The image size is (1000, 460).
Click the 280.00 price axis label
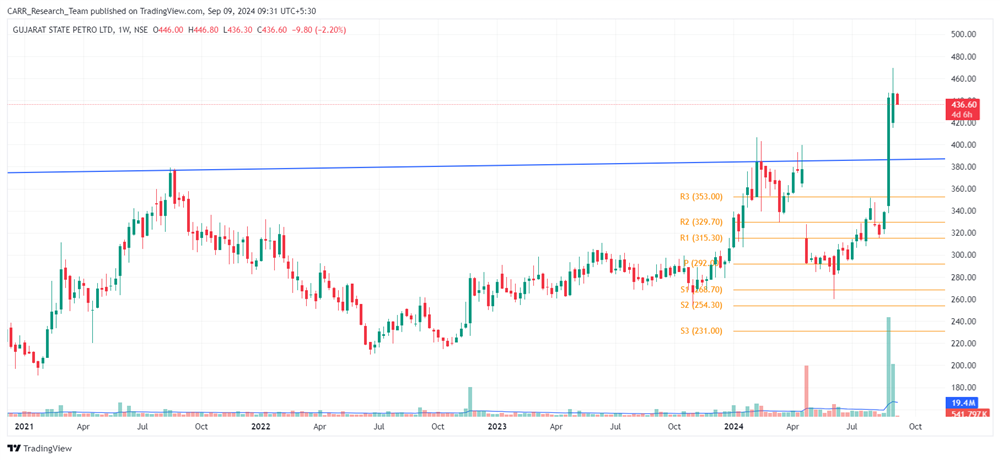[964, 278]
